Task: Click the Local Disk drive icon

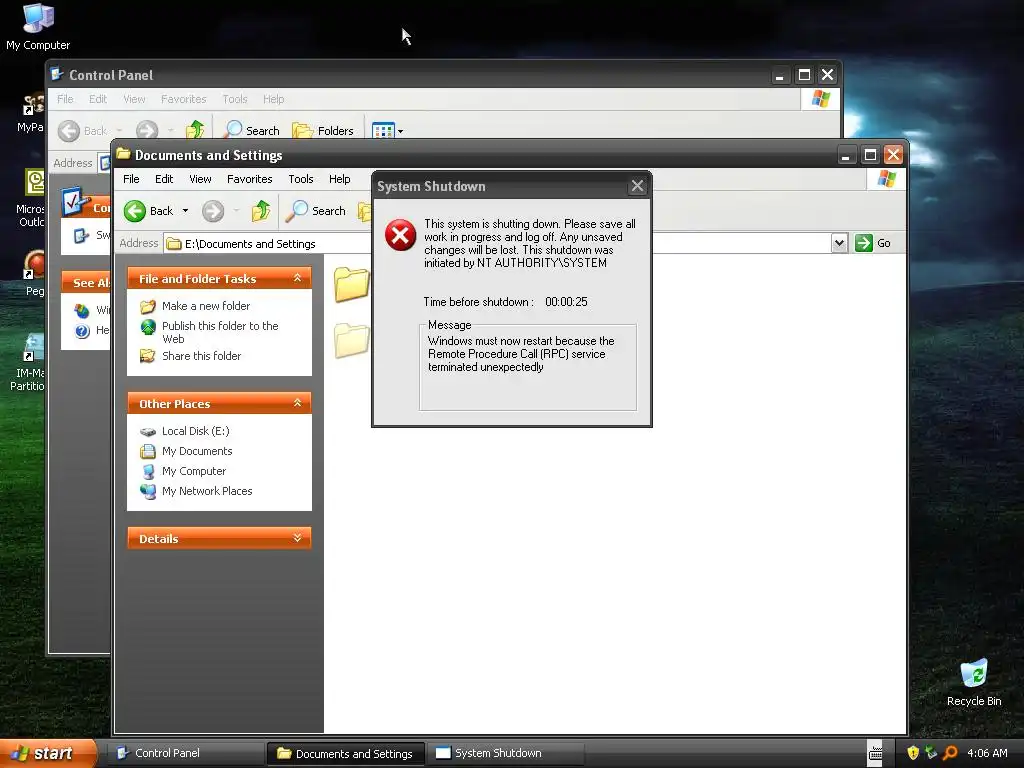Action: [148, 432]
